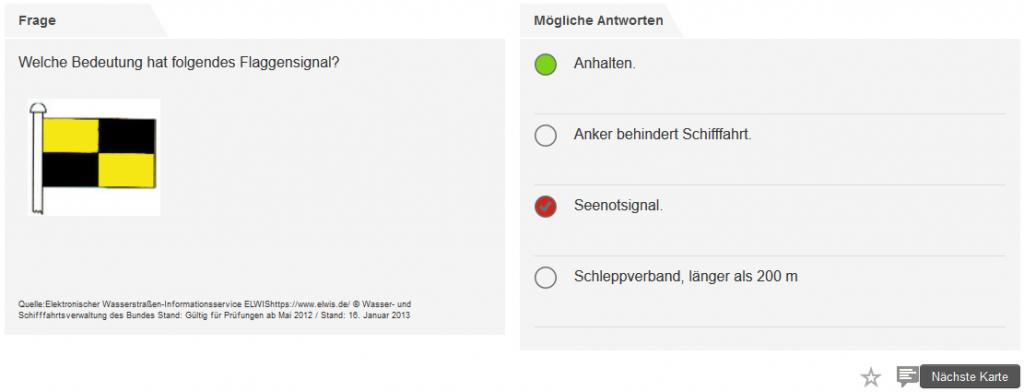
Task: Click the question text Welche Bedeutung hat folgendes Flaggensignal
Action: [x=178, y=63]
